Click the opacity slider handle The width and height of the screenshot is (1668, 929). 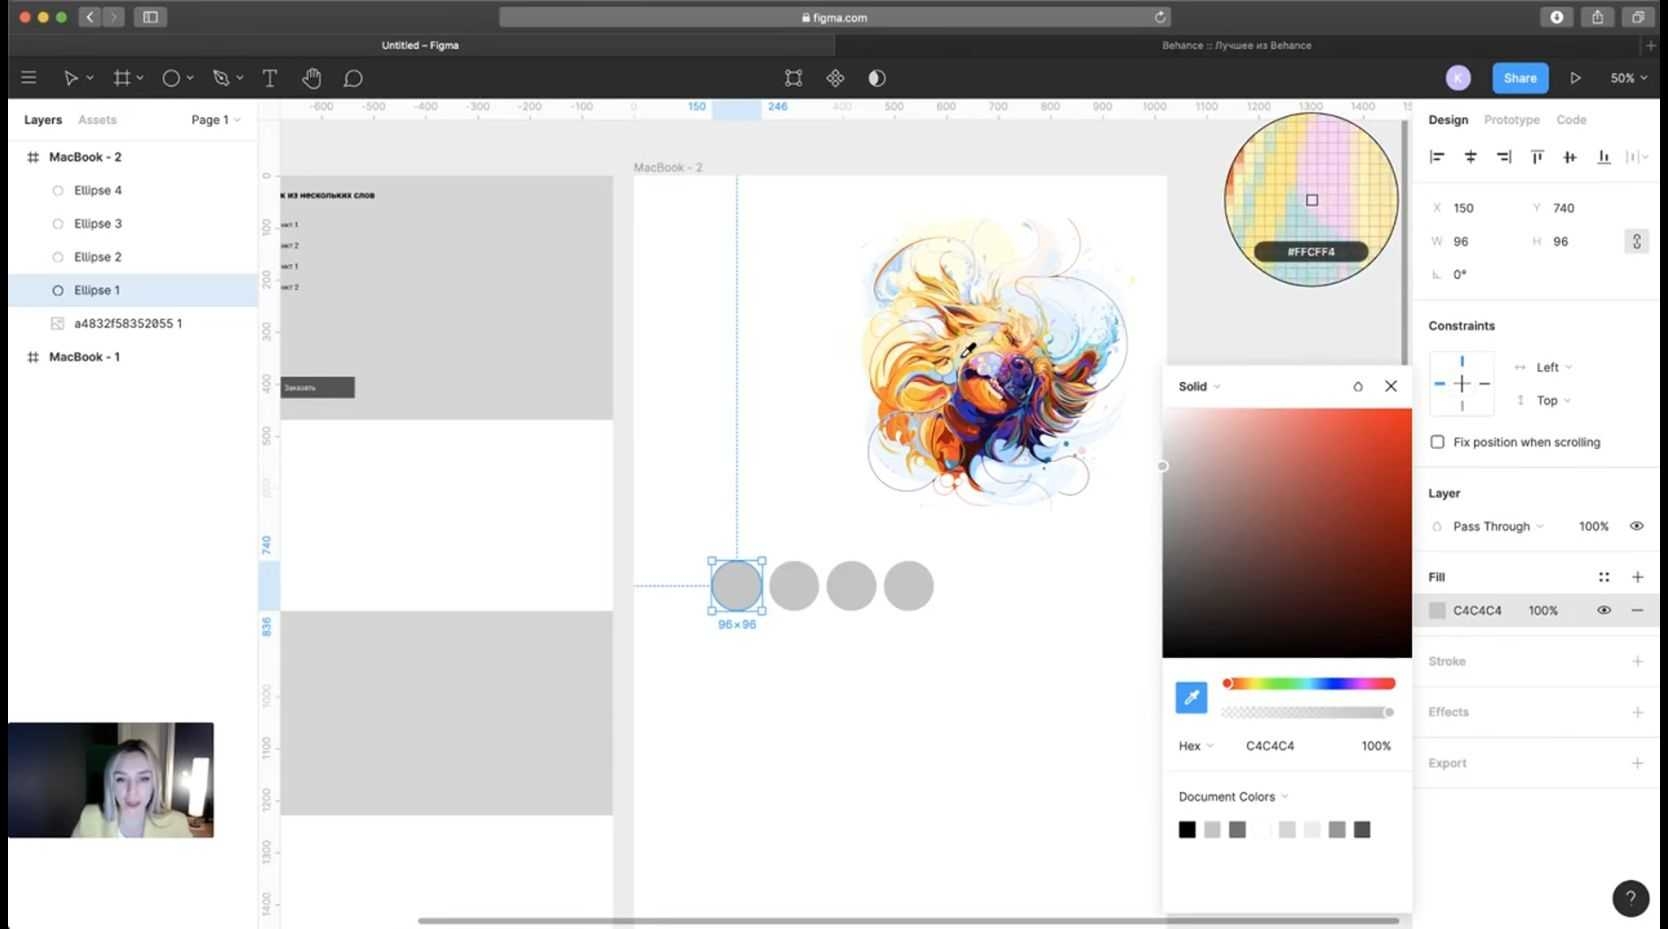pyautogui.click(x=1388, y=712)
